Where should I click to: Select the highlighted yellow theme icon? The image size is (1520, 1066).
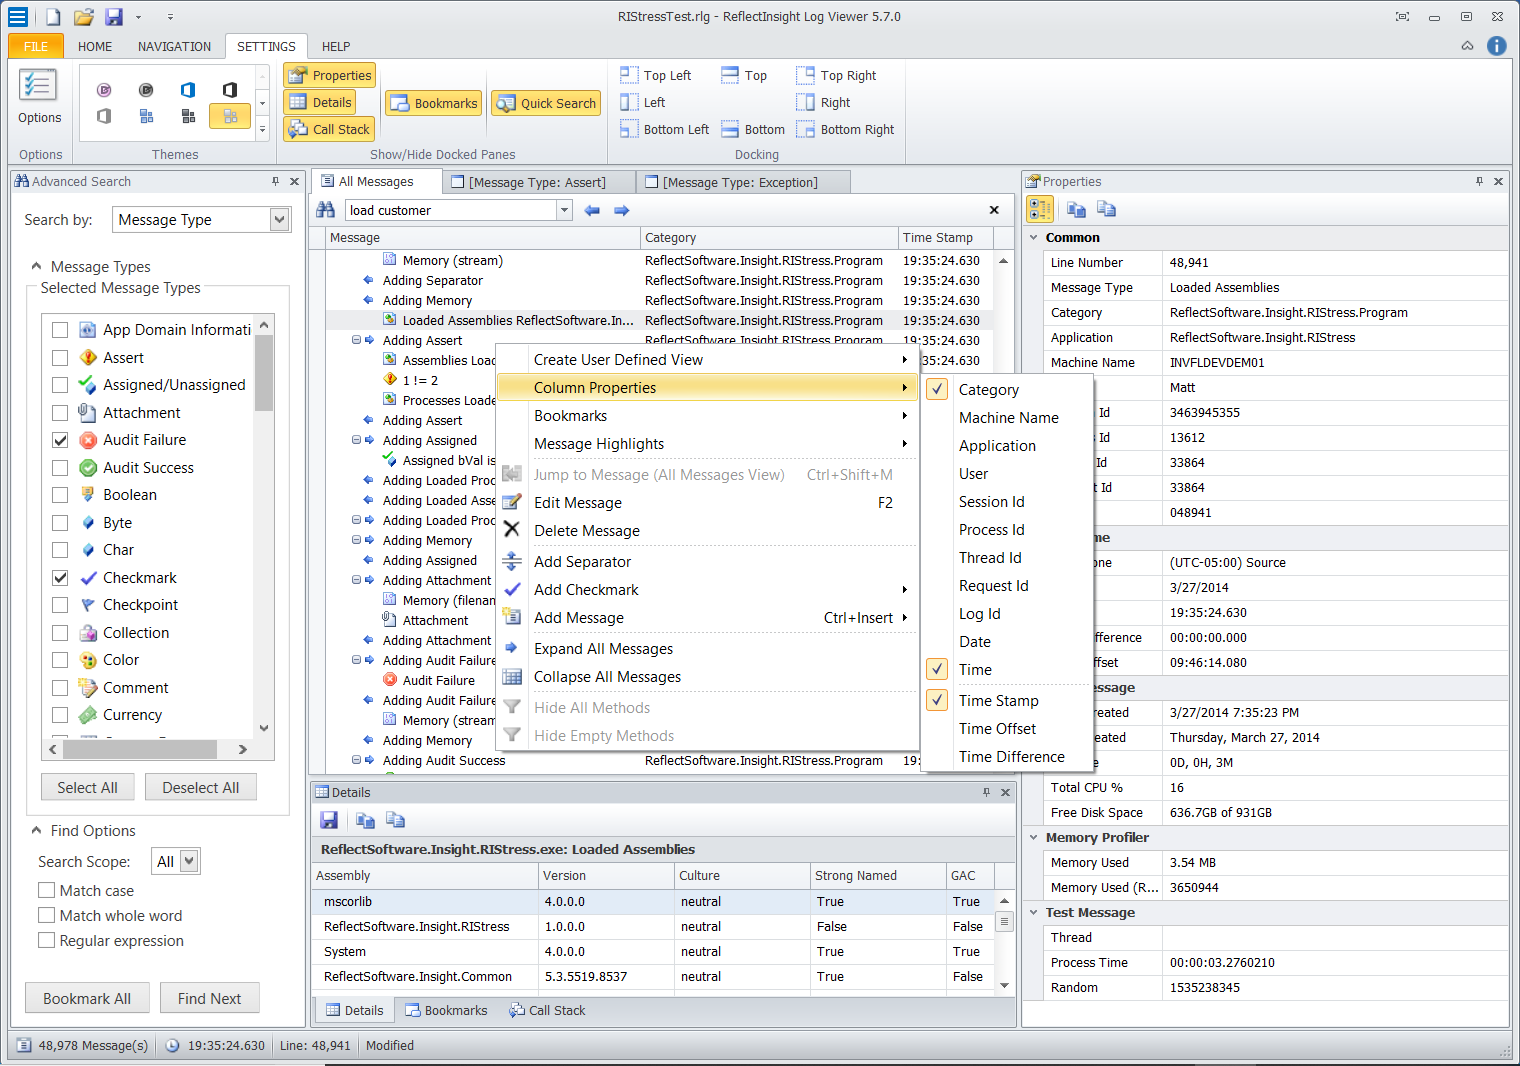click(230, 116)
